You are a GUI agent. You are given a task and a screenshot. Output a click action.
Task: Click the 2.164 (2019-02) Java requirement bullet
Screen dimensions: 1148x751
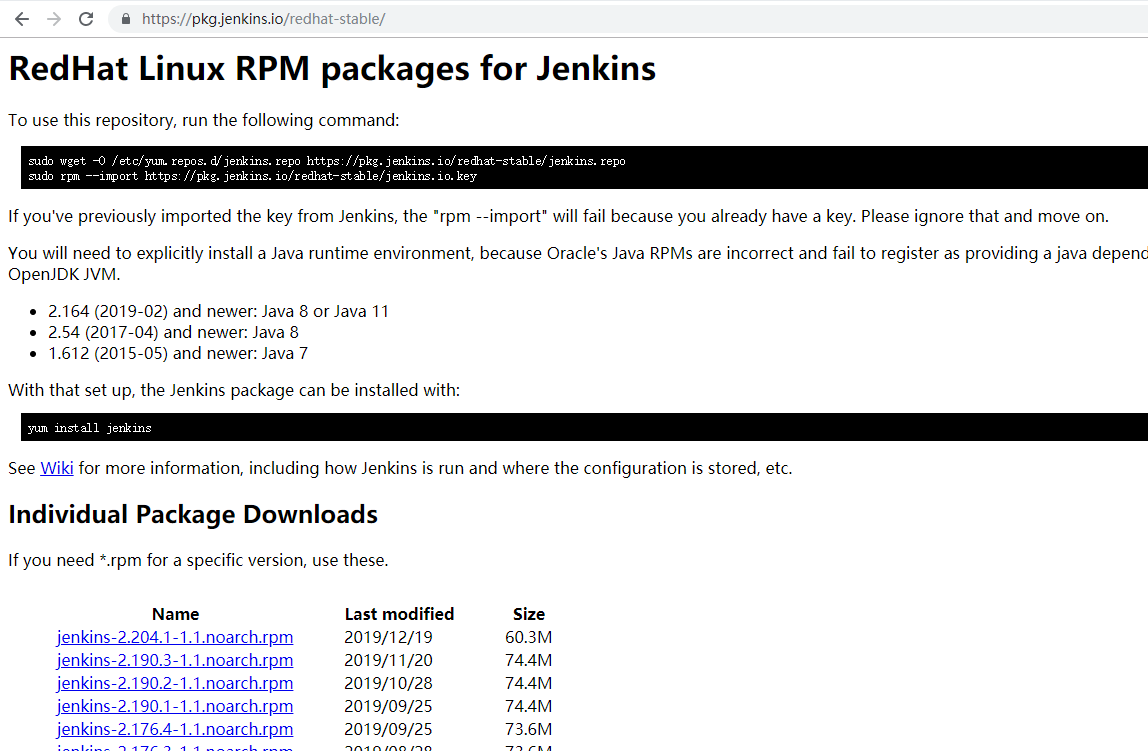218,312
